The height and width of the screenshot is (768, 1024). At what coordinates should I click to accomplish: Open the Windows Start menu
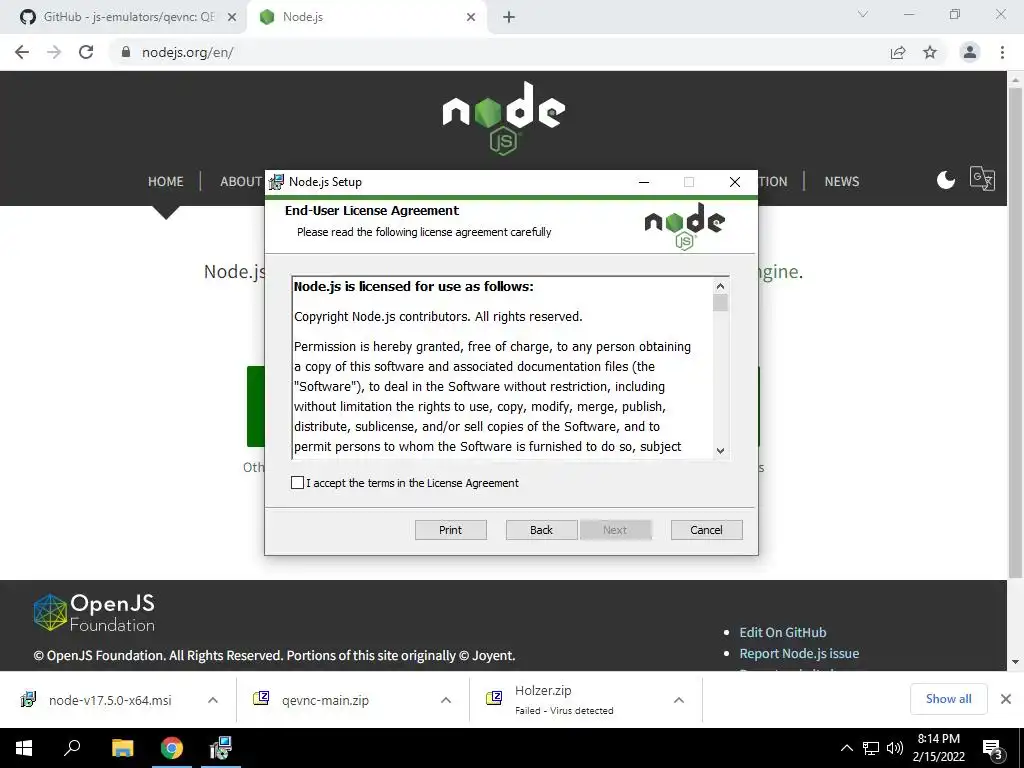point(24,748)
